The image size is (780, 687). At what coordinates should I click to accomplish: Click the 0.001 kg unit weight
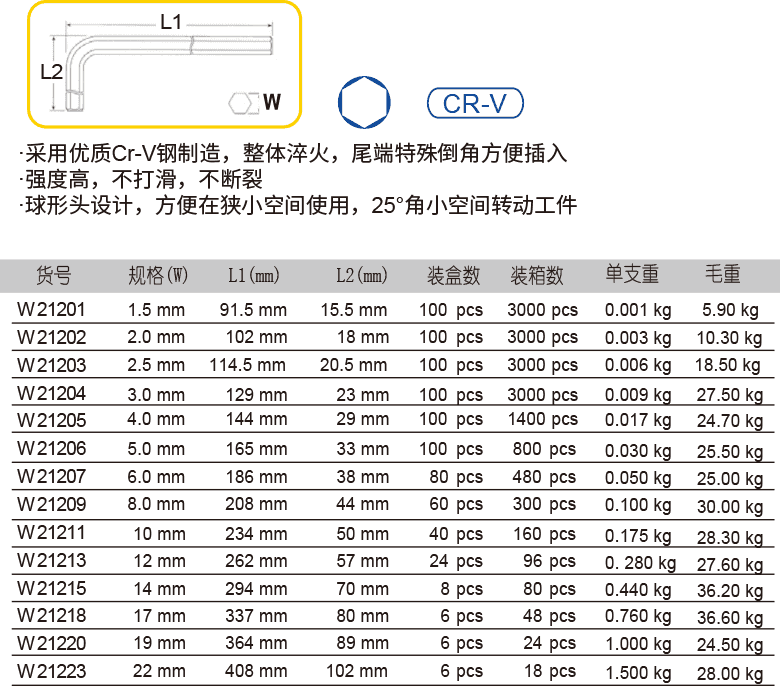click(x=638, y=310)
